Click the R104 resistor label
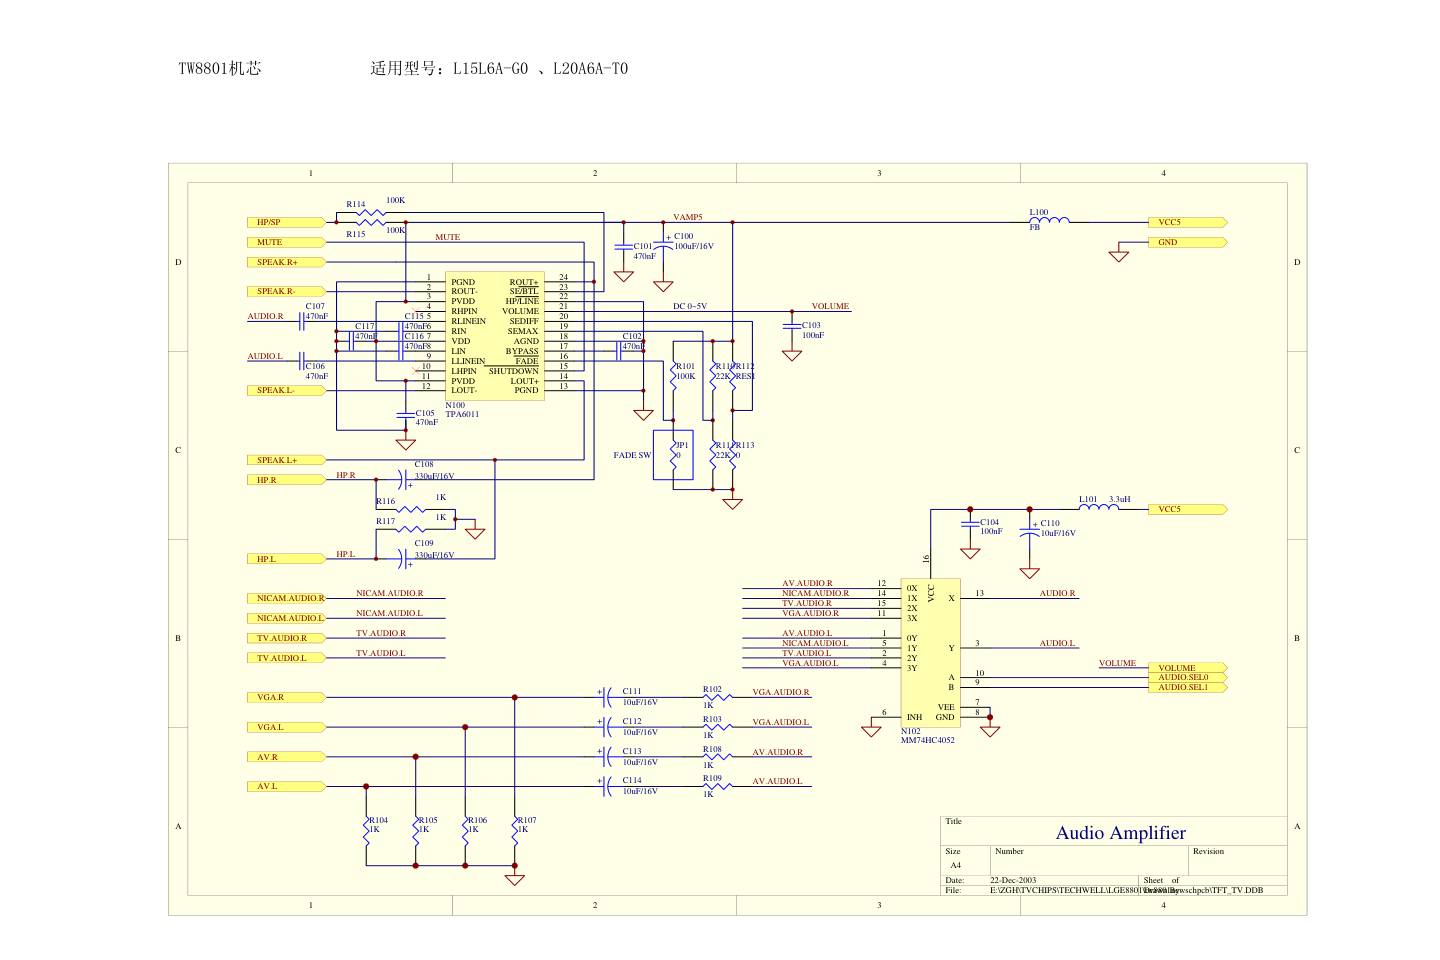Screen dimensions: 1440x960 (x=378, y=824)
